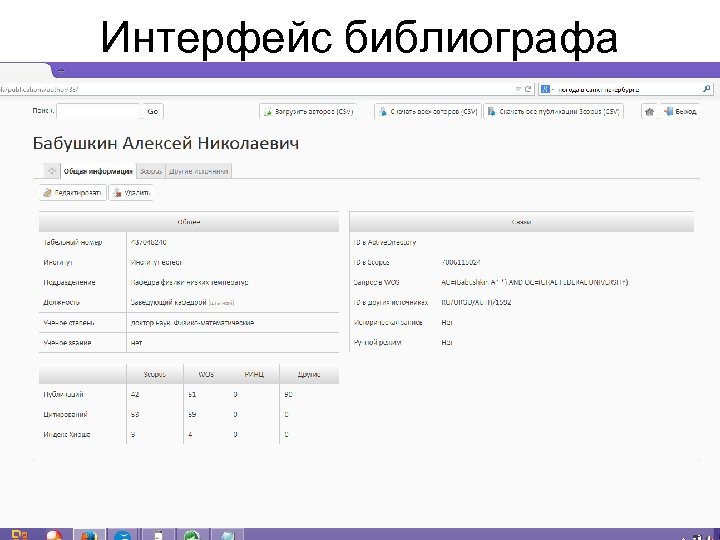Click the Индекс Хирша row label
Screen dimensions: 720x540
coord(67,434)
